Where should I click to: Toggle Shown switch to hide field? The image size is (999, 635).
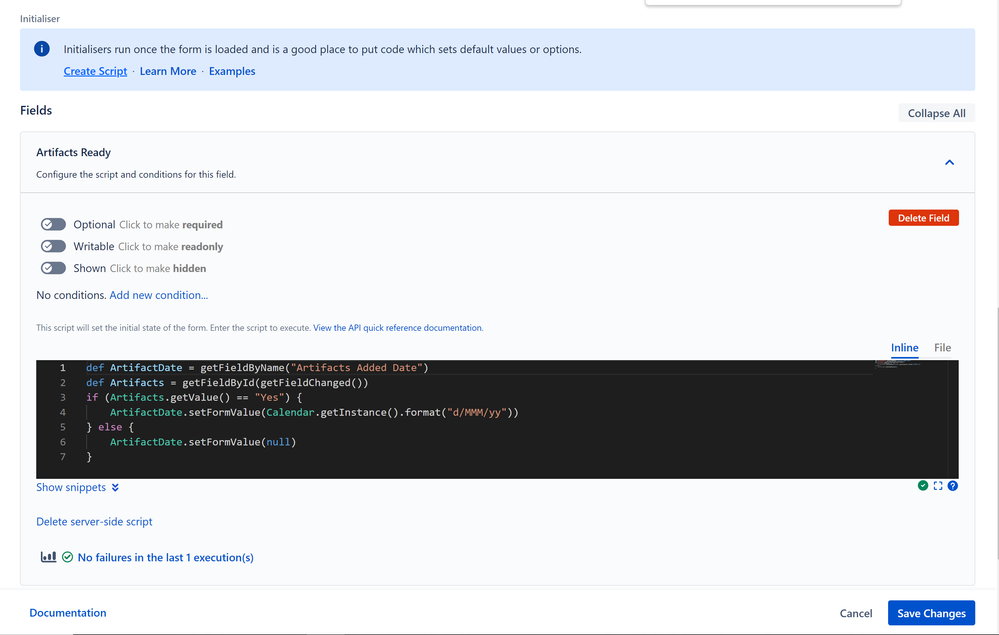(54, 268)
